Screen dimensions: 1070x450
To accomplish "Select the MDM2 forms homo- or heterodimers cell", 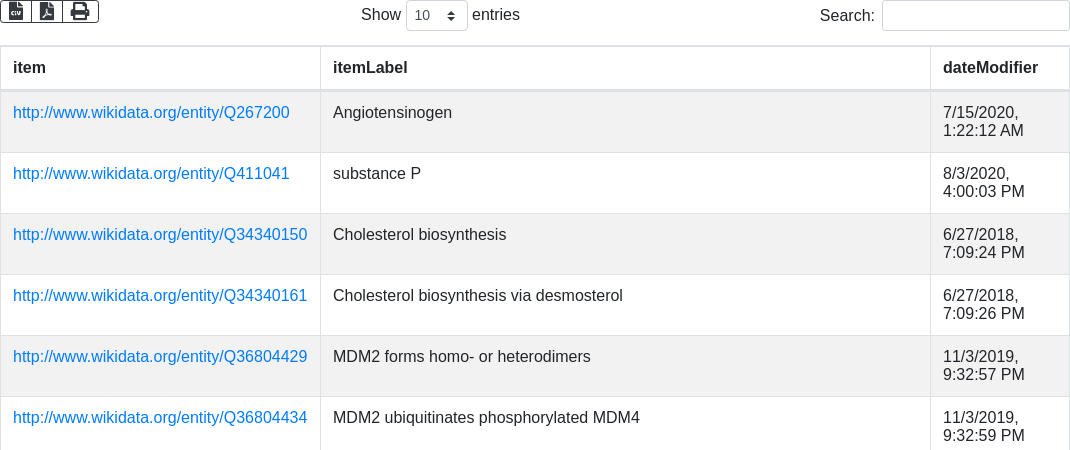I will [x=625, y=365].
